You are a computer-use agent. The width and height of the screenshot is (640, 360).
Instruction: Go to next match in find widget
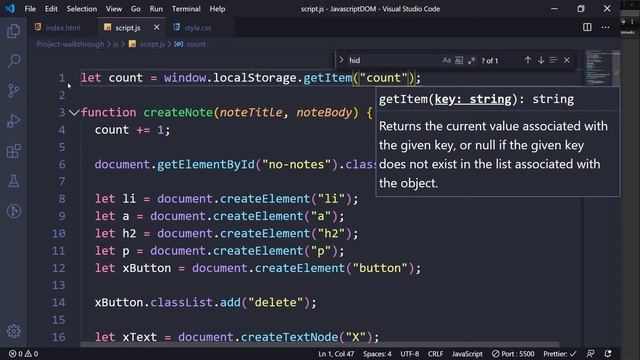point(541,60)
